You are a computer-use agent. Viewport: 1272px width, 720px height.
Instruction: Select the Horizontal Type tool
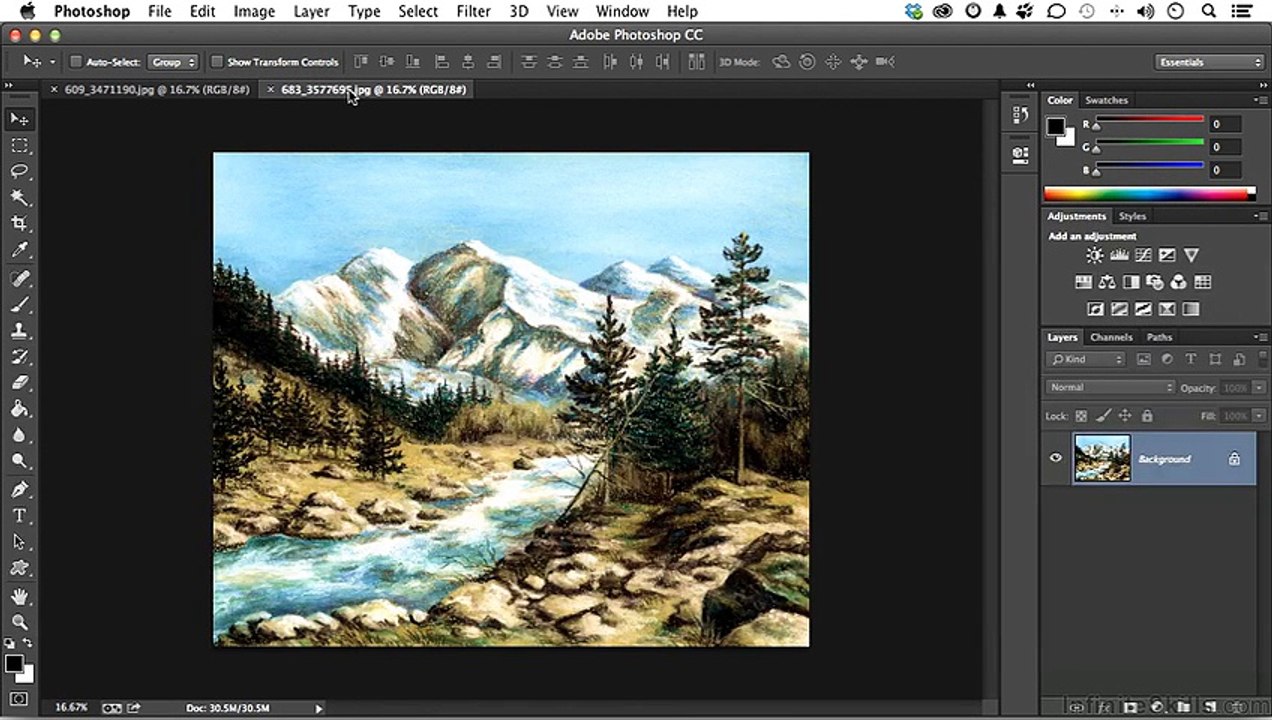pos(19,516)
